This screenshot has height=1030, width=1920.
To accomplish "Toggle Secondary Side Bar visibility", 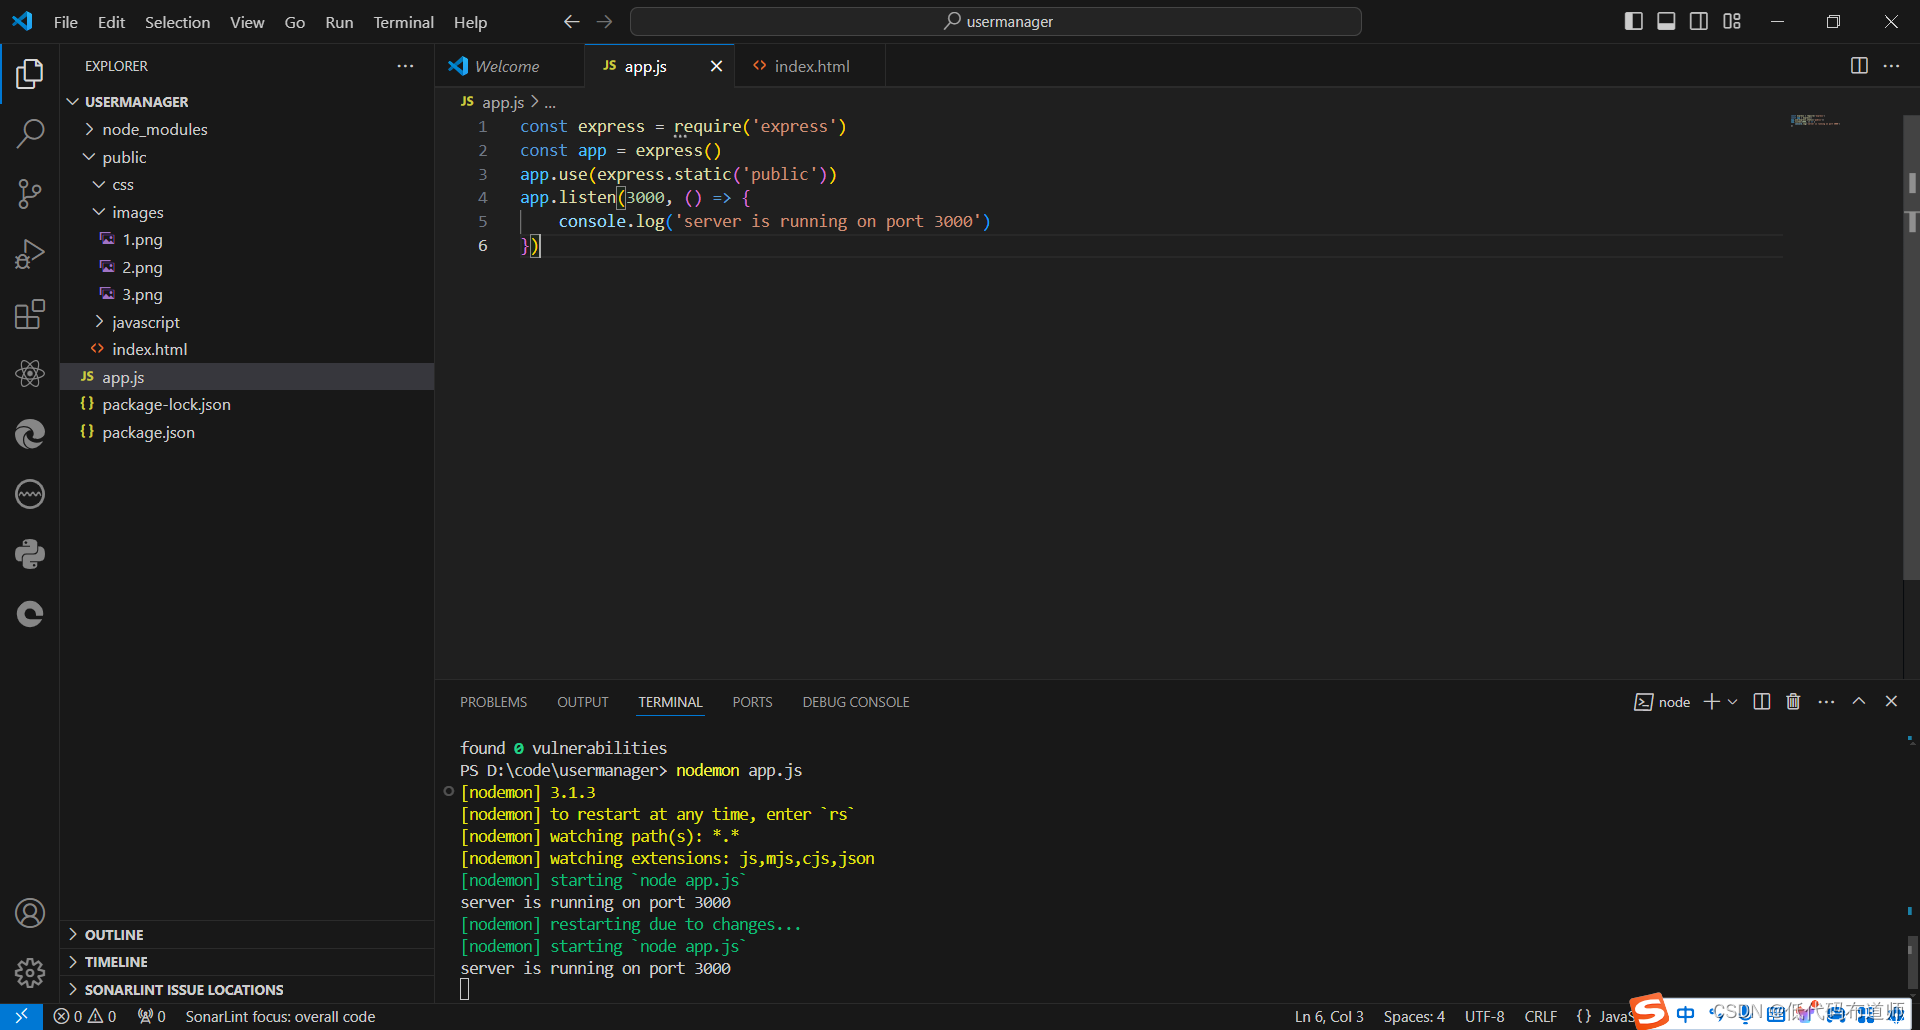I will (1699, 21).
